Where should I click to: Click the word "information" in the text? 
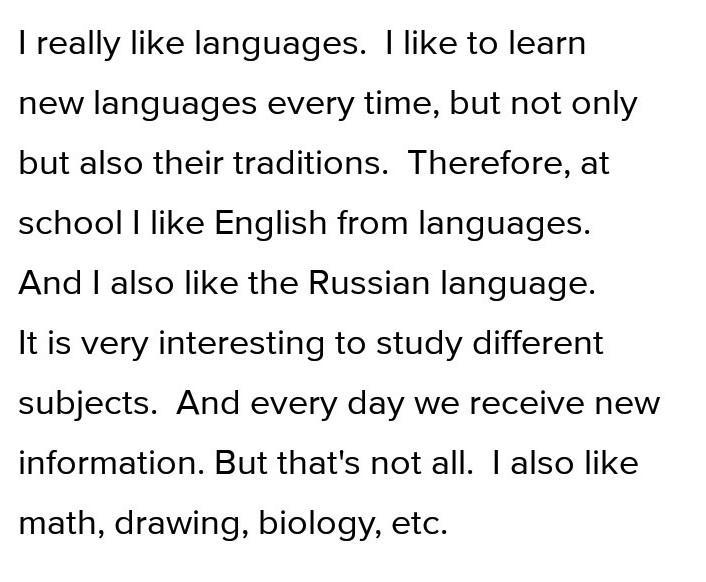111,462
